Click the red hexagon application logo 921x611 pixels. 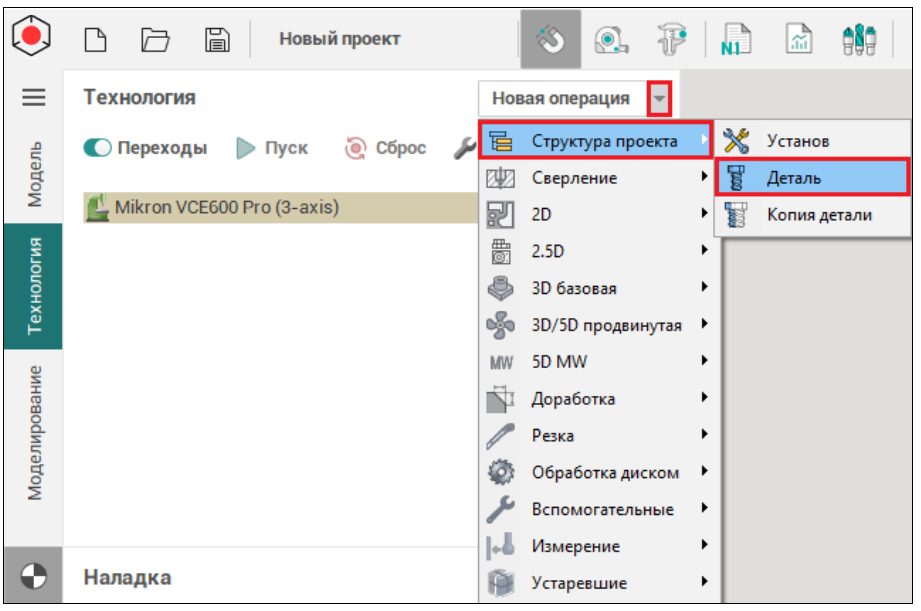tap(33, 38)
